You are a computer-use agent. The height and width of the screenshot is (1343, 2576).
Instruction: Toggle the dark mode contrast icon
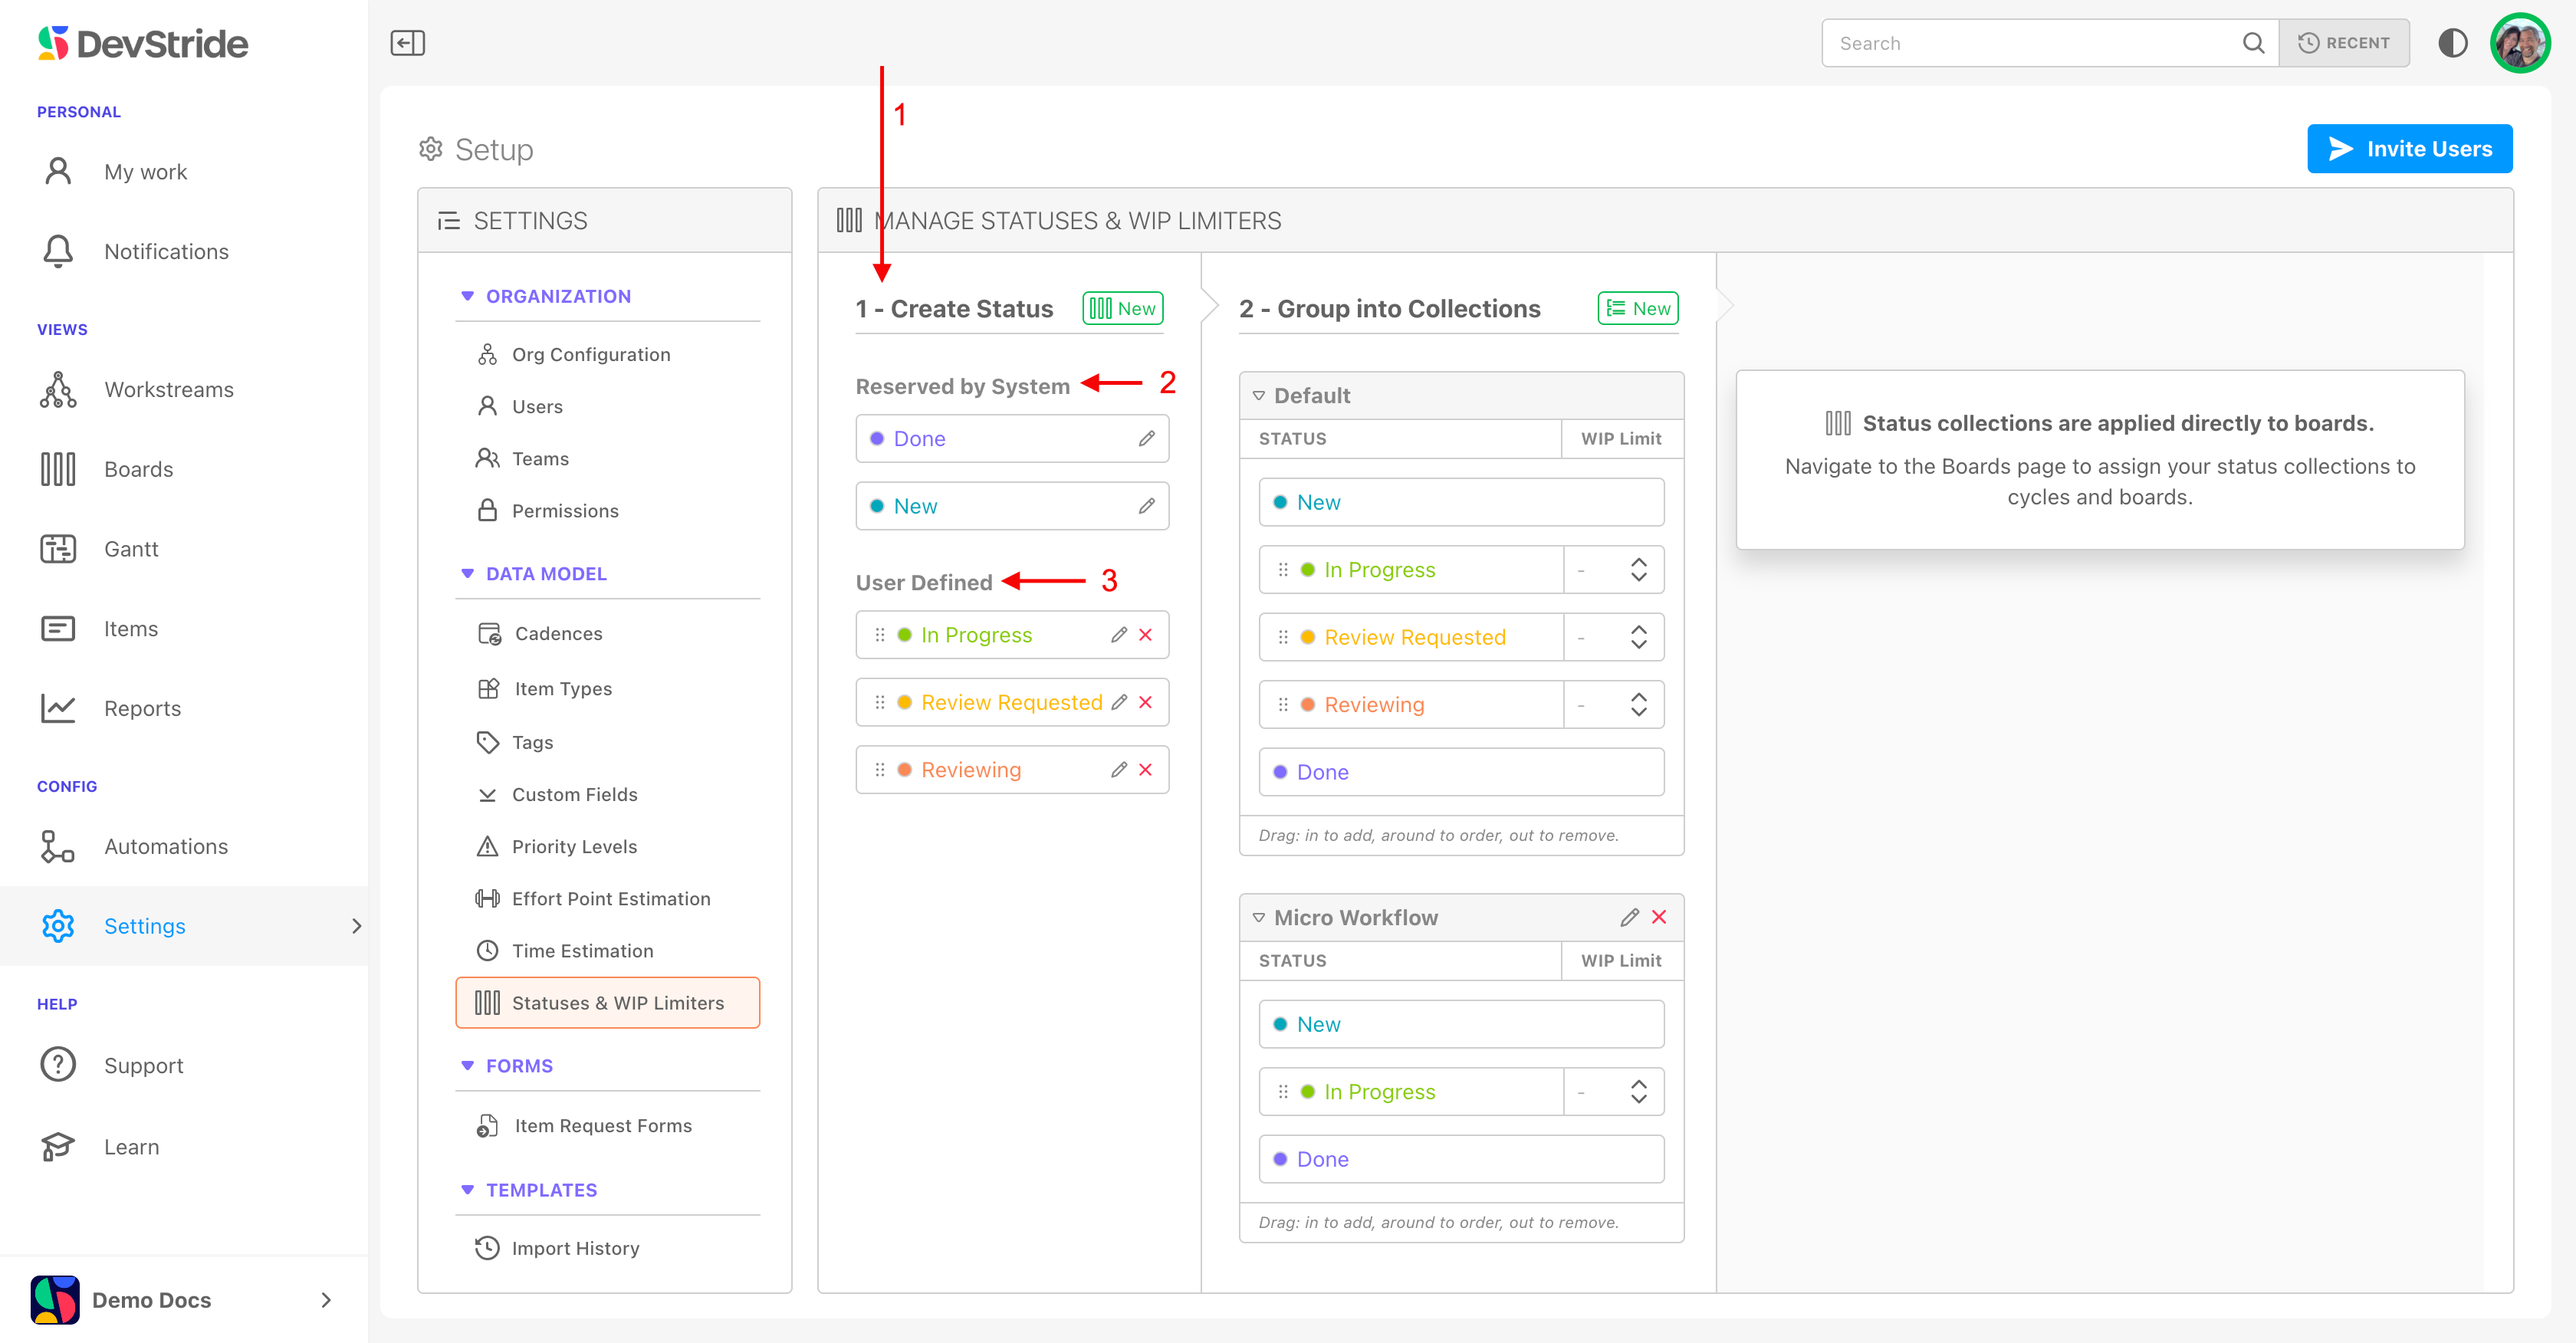point(2452,43)
